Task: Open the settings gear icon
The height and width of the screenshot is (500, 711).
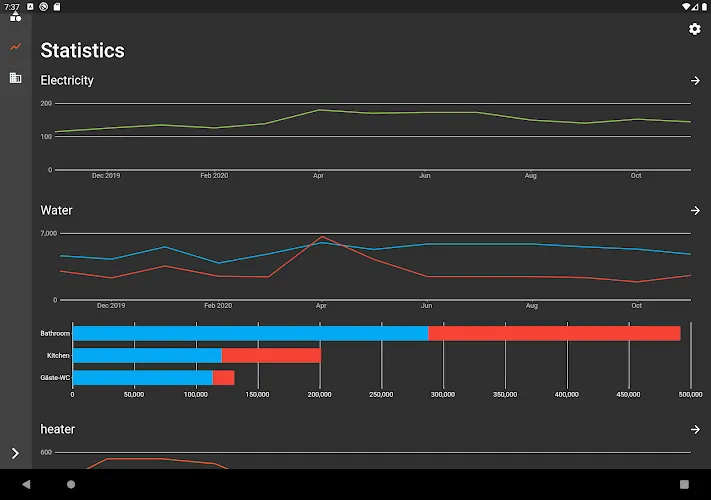Action: [694, 29]
